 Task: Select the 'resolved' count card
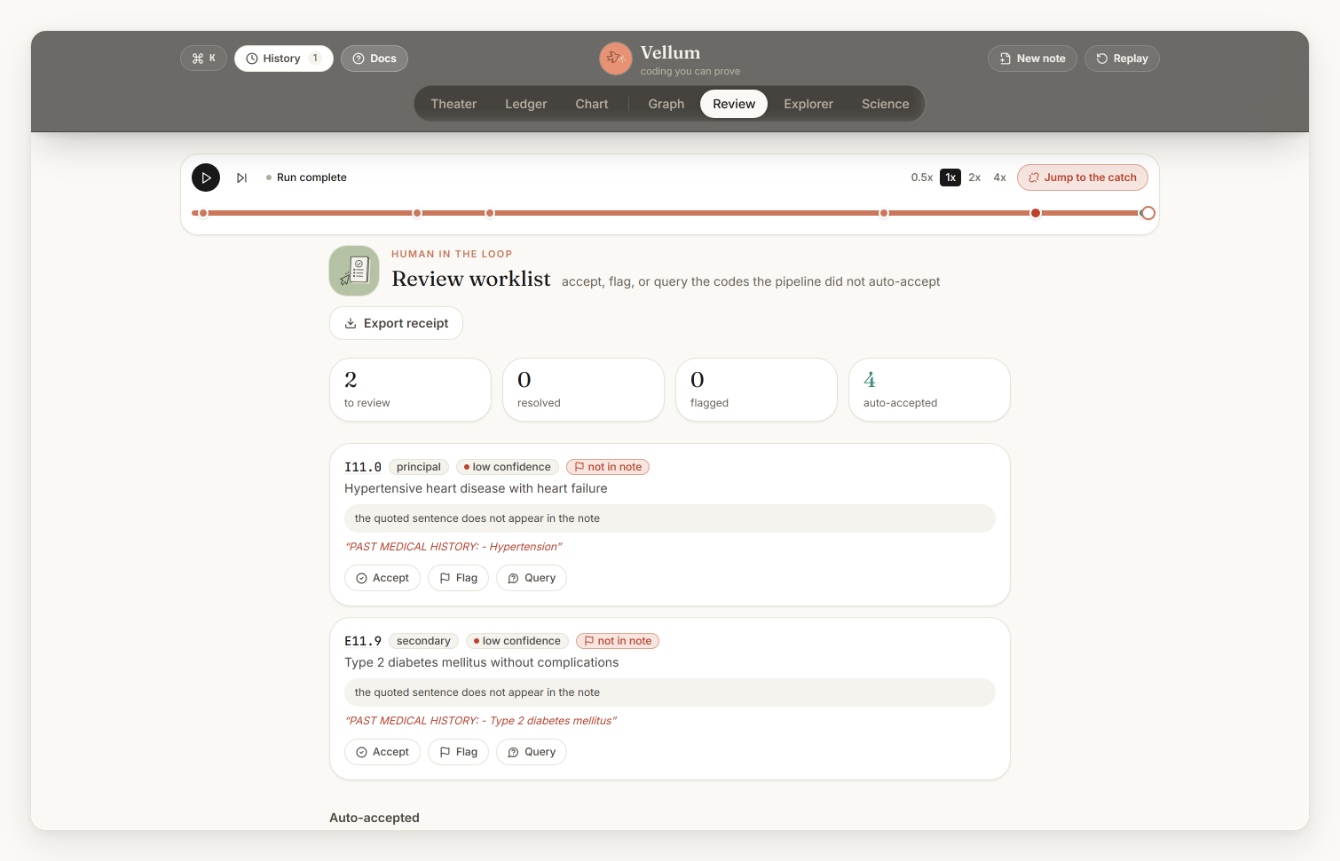click(x=583, y=390)
